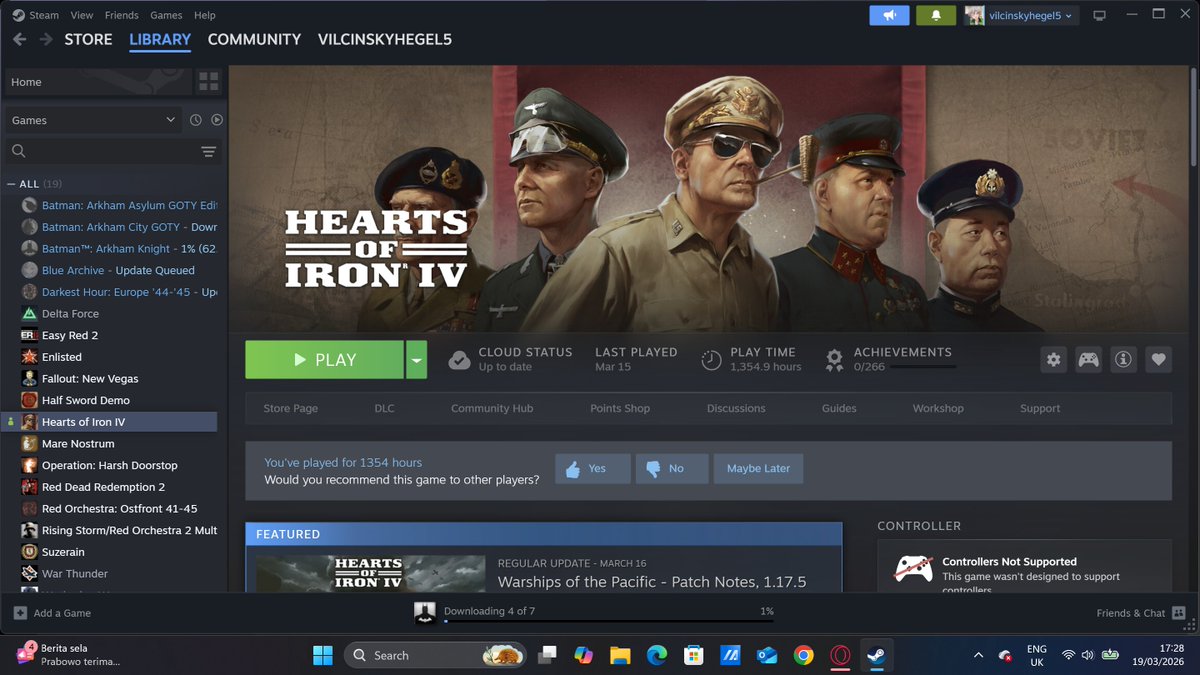Screen dimensions: 1200x675
Task: Open the Games collection dropdown
Action: point(94,120)
